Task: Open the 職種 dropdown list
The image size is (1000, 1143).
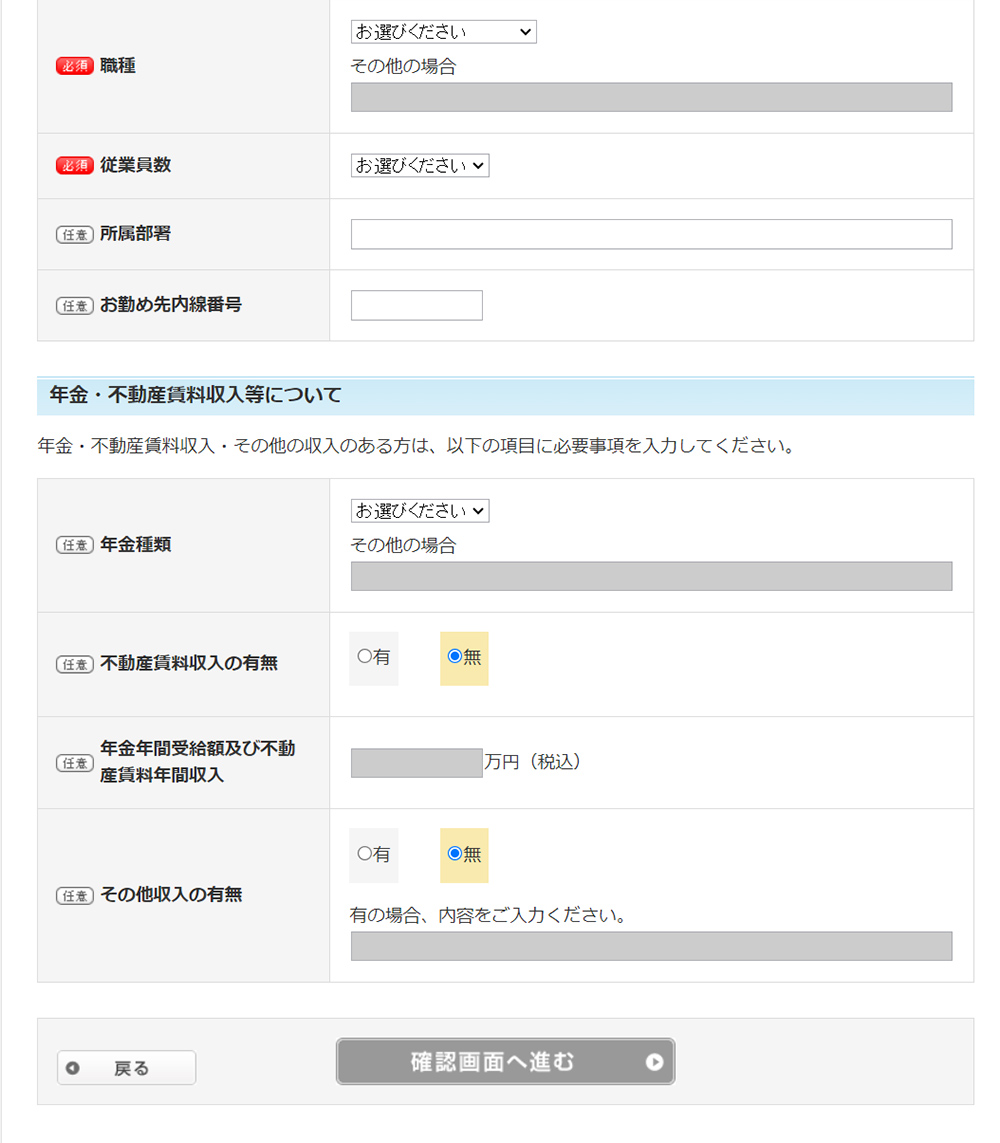Action: point(443,32)
